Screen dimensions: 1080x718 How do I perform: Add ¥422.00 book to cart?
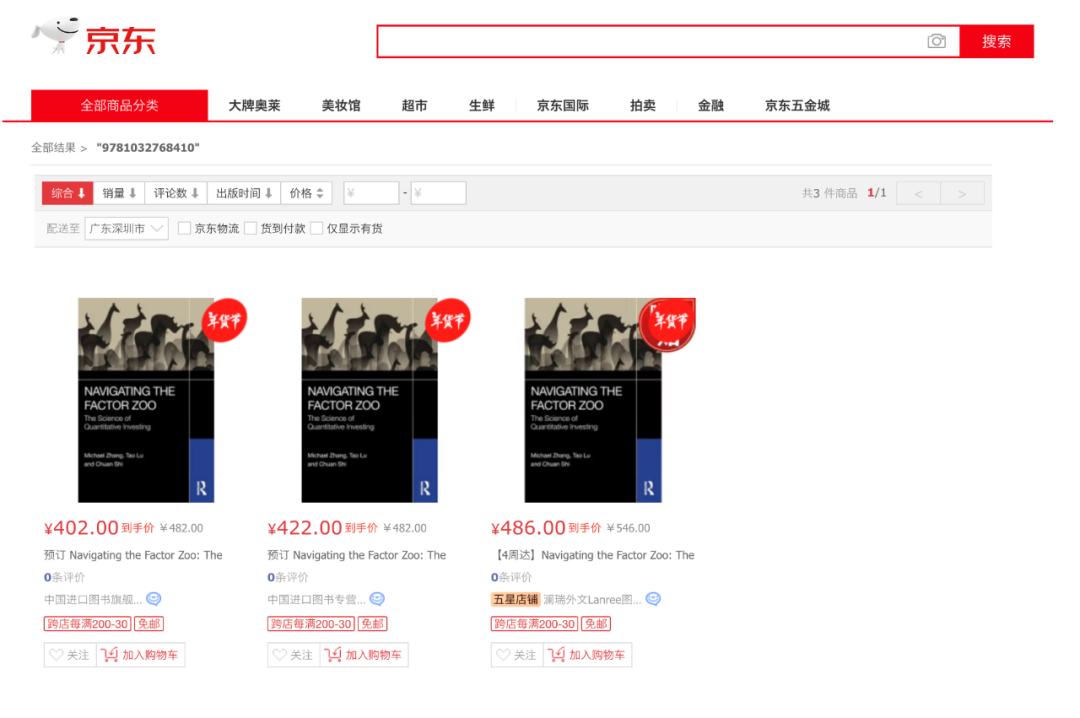[x=364, y=655]
